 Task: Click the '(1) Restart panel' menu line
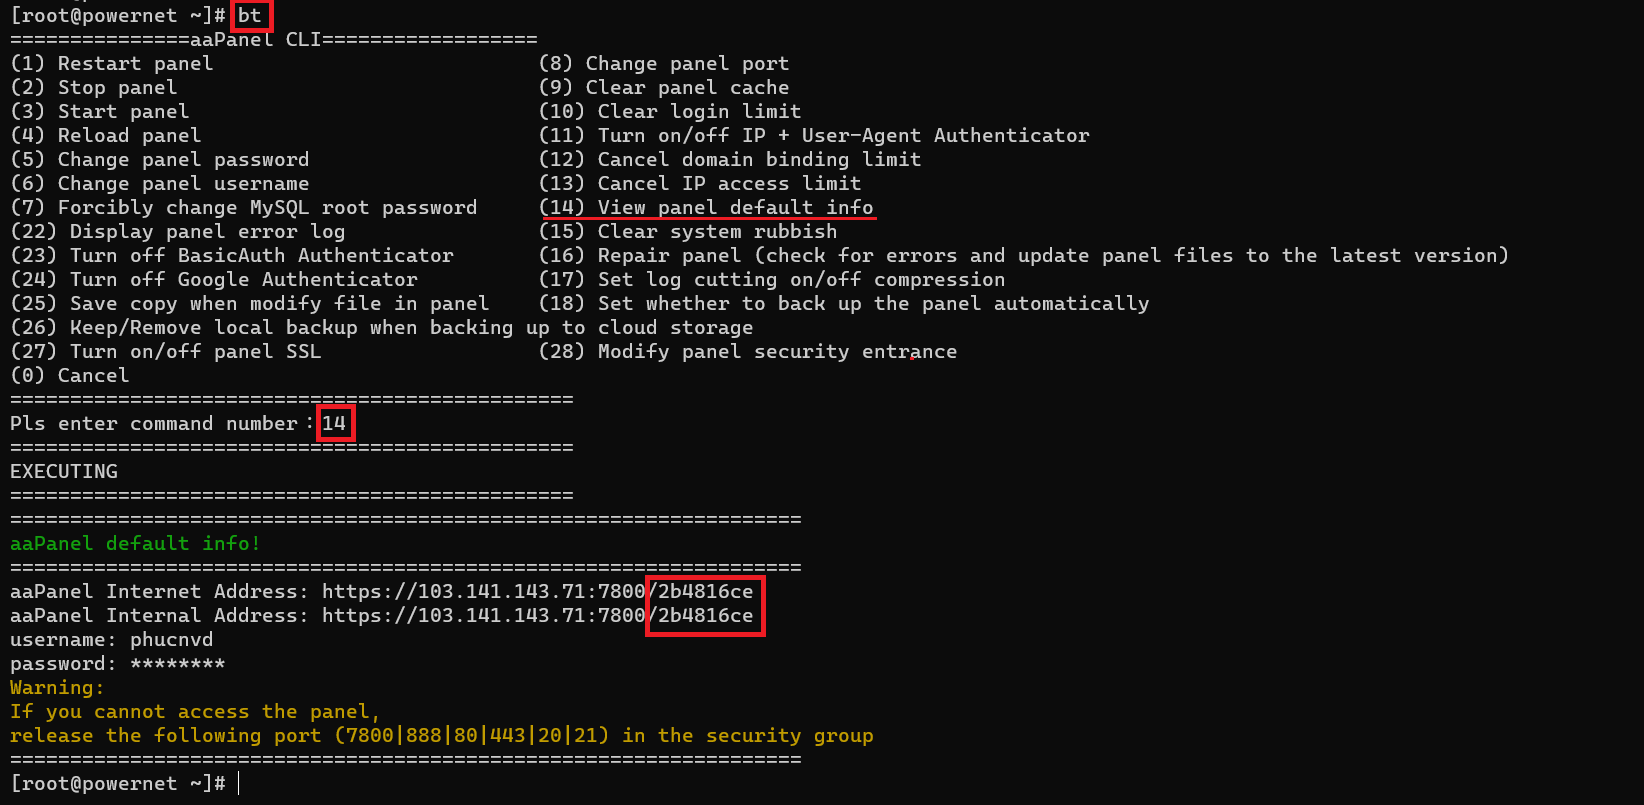click(x=111, y=63)
